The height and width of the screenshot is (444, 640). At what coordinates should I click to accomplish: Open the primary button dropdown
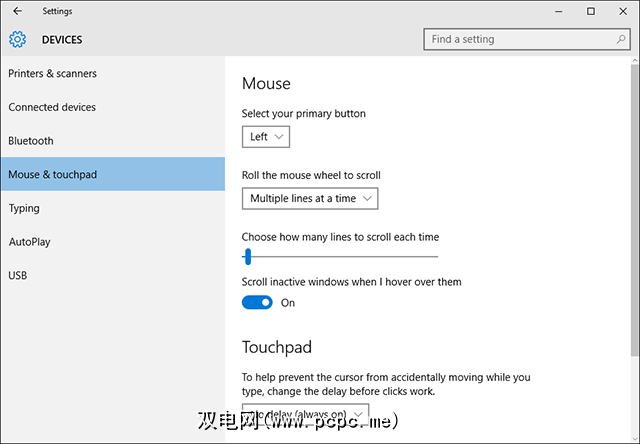click(x=266, y=137)
